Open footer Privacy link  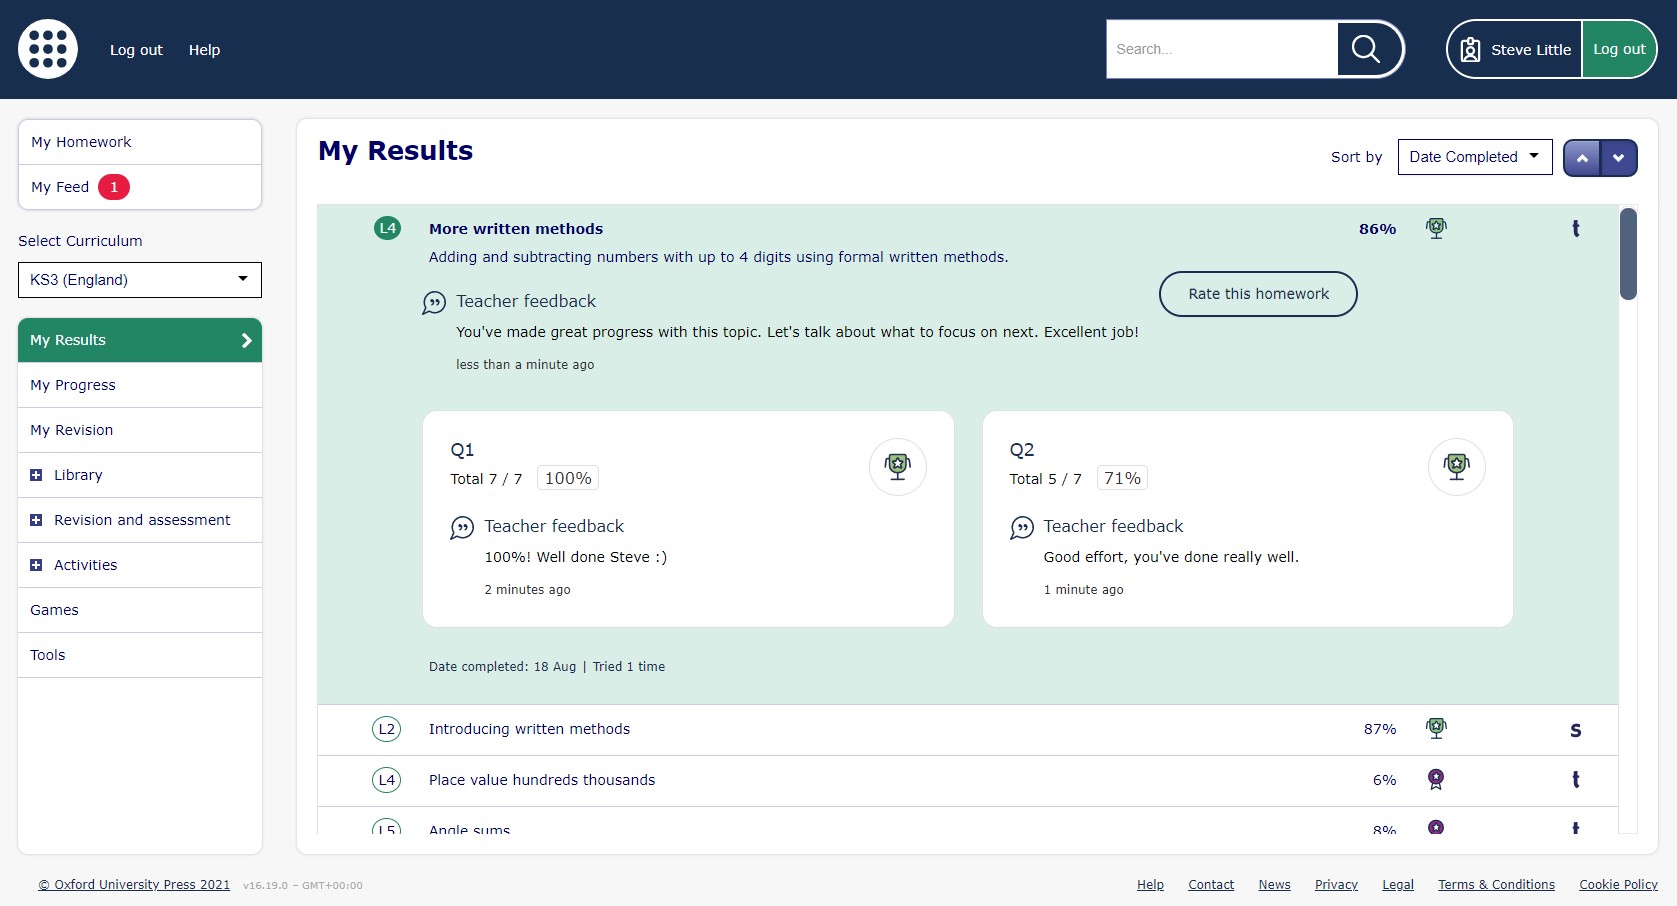point(1336,885)
